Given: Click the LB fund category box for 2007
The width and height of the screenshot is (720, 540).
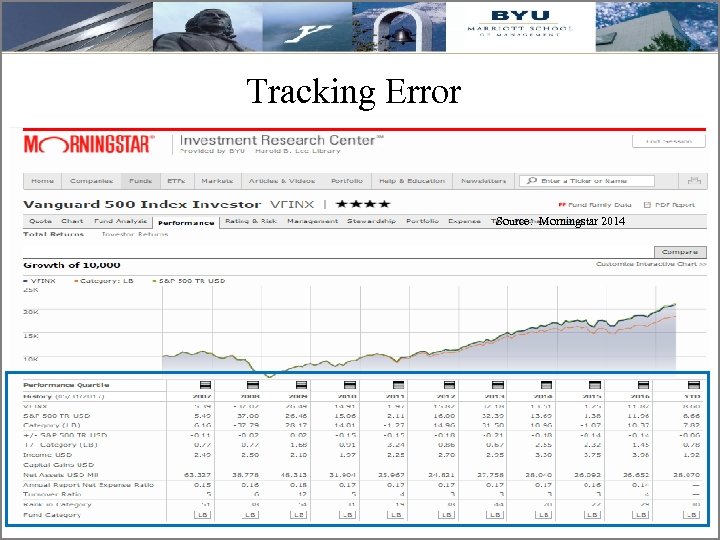Looking at the screenshot, I should tap(202, 515).
